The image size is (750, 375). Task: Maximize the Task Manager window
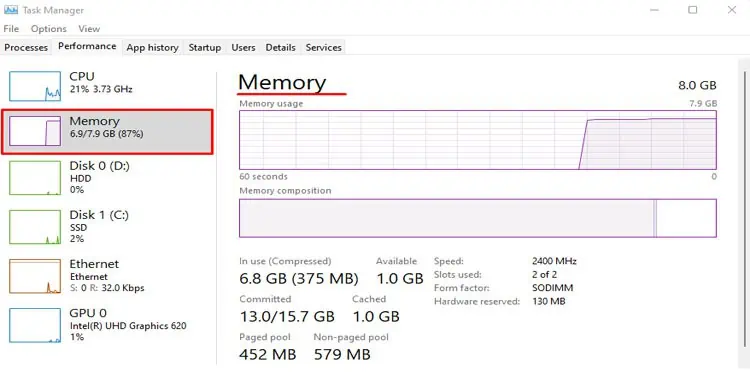point(692,10)
